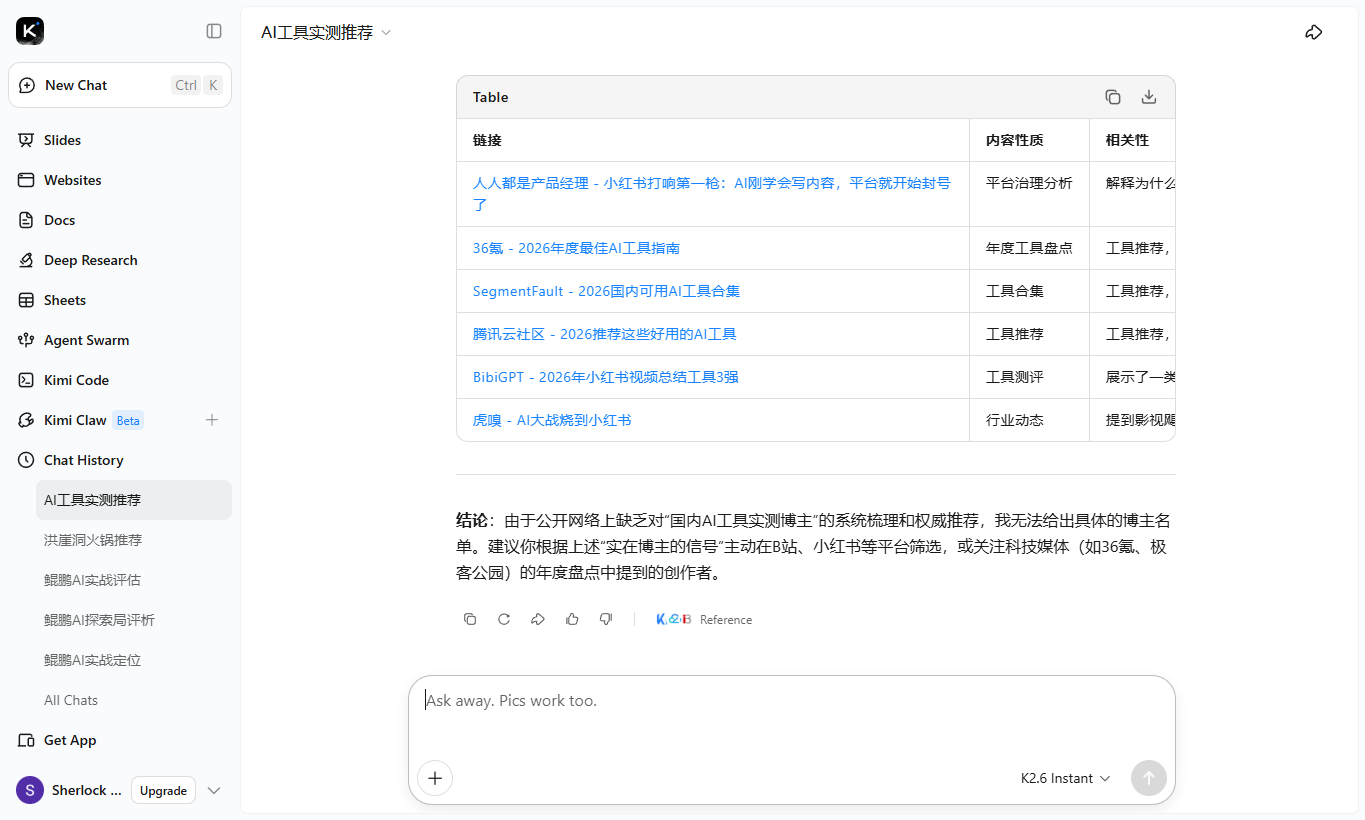This screenshot has height=820, width=1365.
Task: Add new Kimi Claw with plus icon
Action: pos(212,420)
